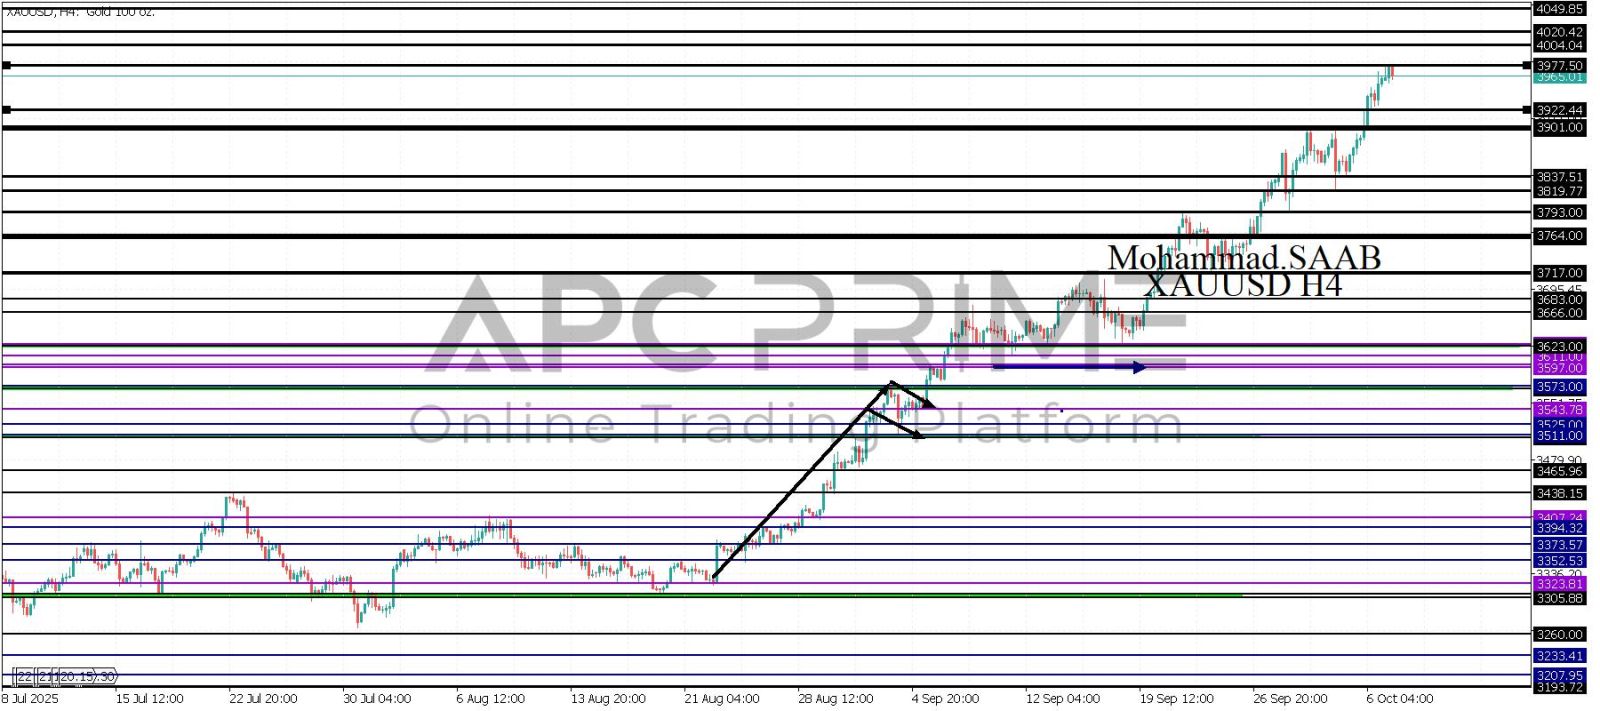
Task: Click the blue 3573.00 price label
Action: (1559, 387)
